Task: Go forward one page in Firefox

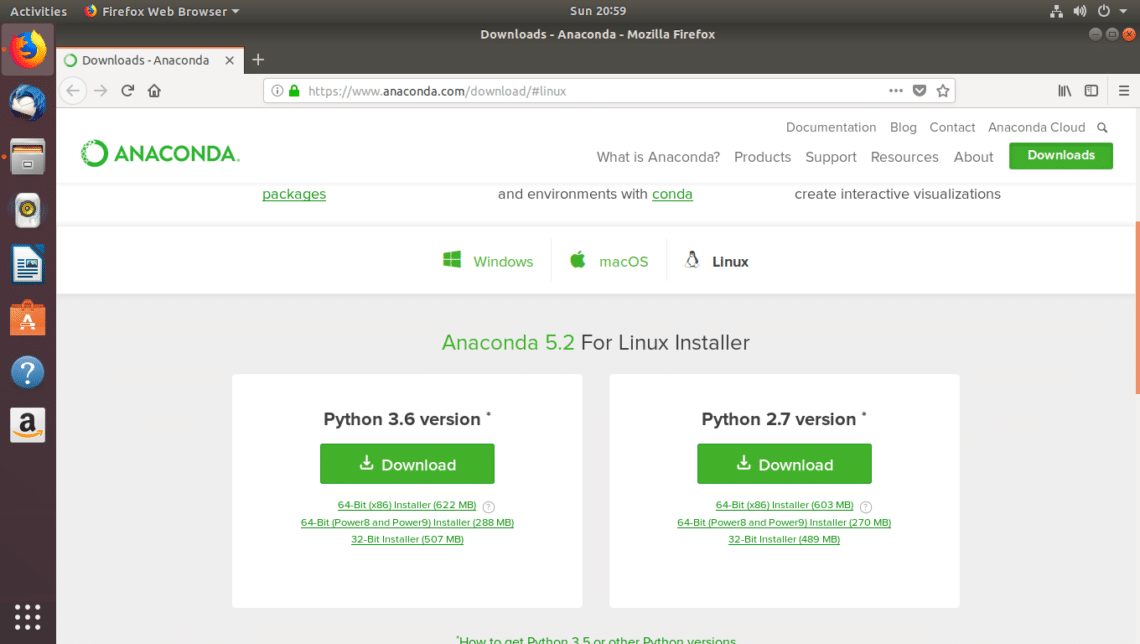Action: (x=100, y=91)
